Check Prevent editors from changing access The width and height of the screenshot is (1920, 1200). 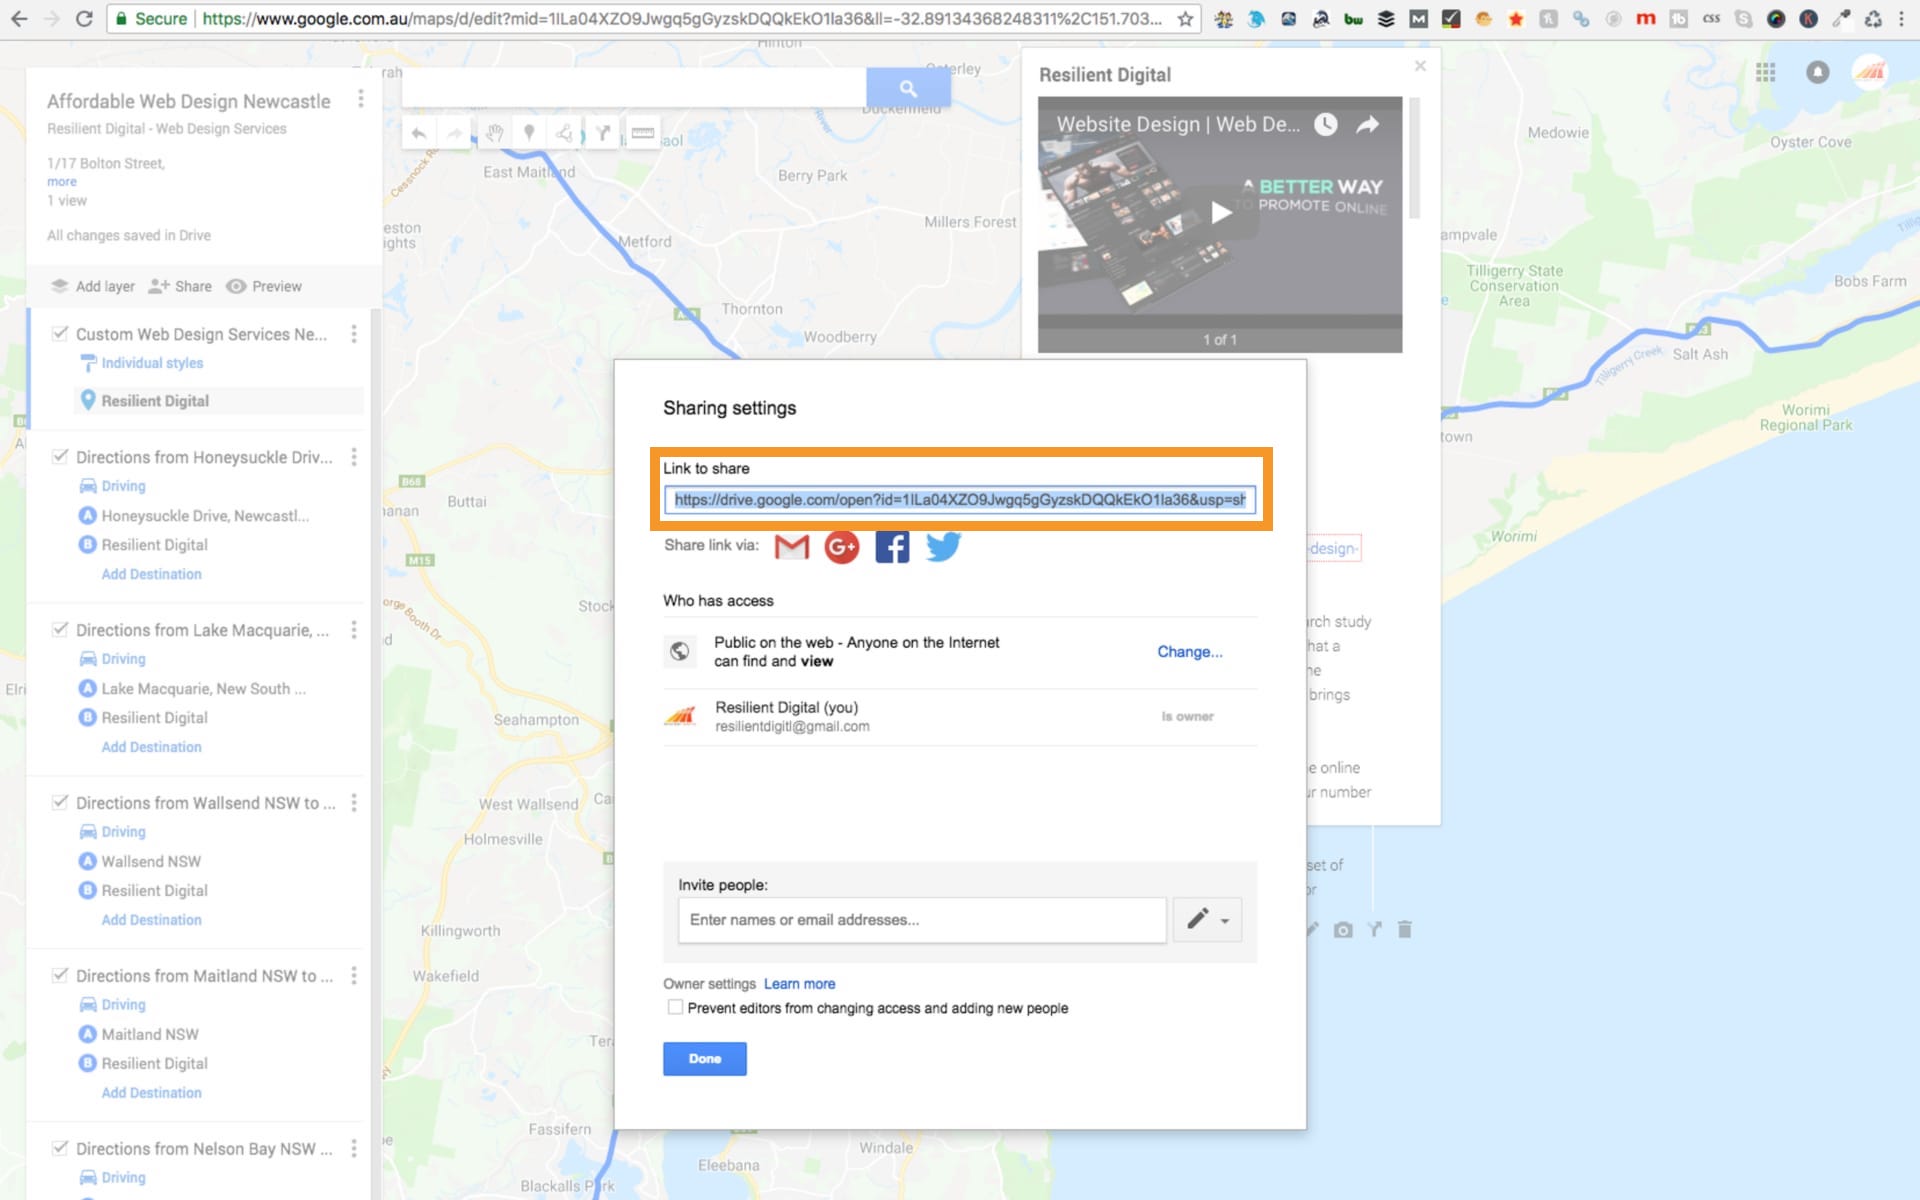pyautogui.click(x=675, y=1008)
